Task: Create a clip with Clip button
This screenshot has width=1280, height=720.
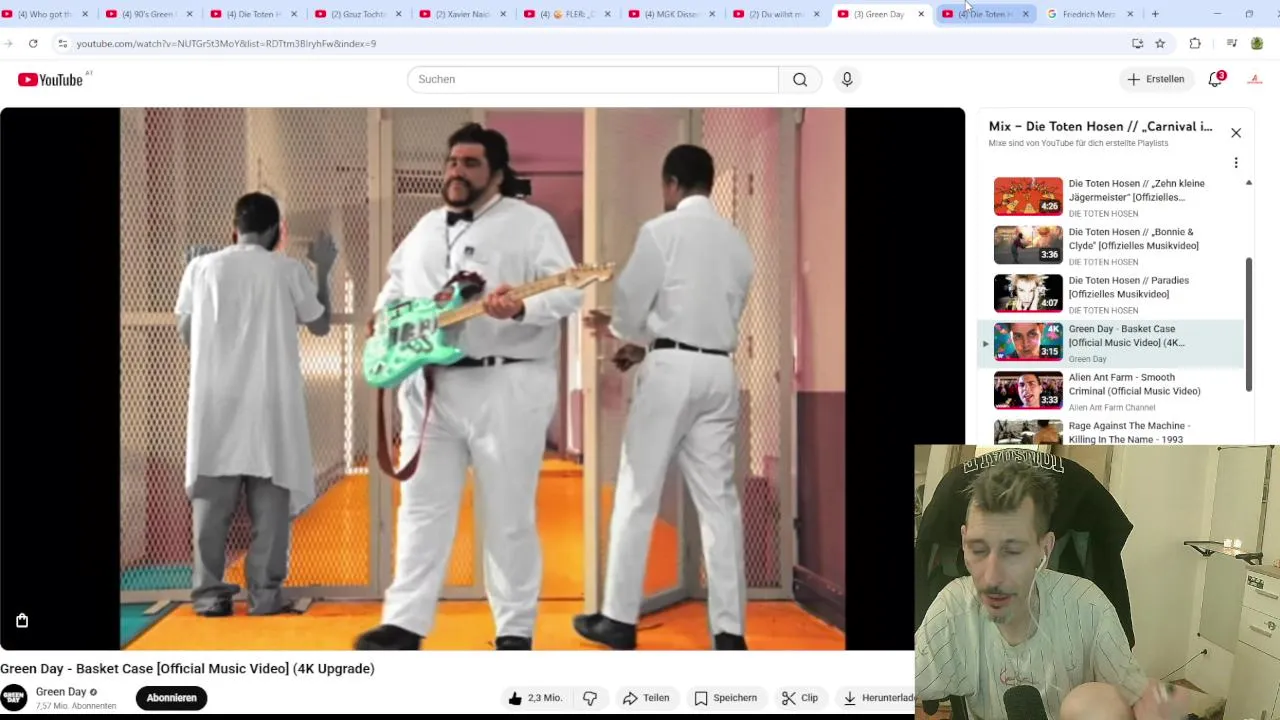Action: [800, 698]
